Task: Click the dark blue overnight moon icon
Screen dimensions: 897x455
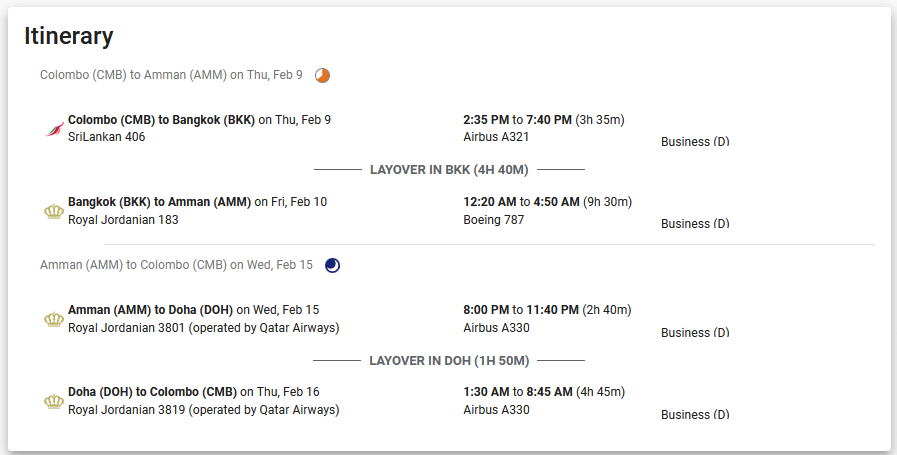Action: [332, 266]
